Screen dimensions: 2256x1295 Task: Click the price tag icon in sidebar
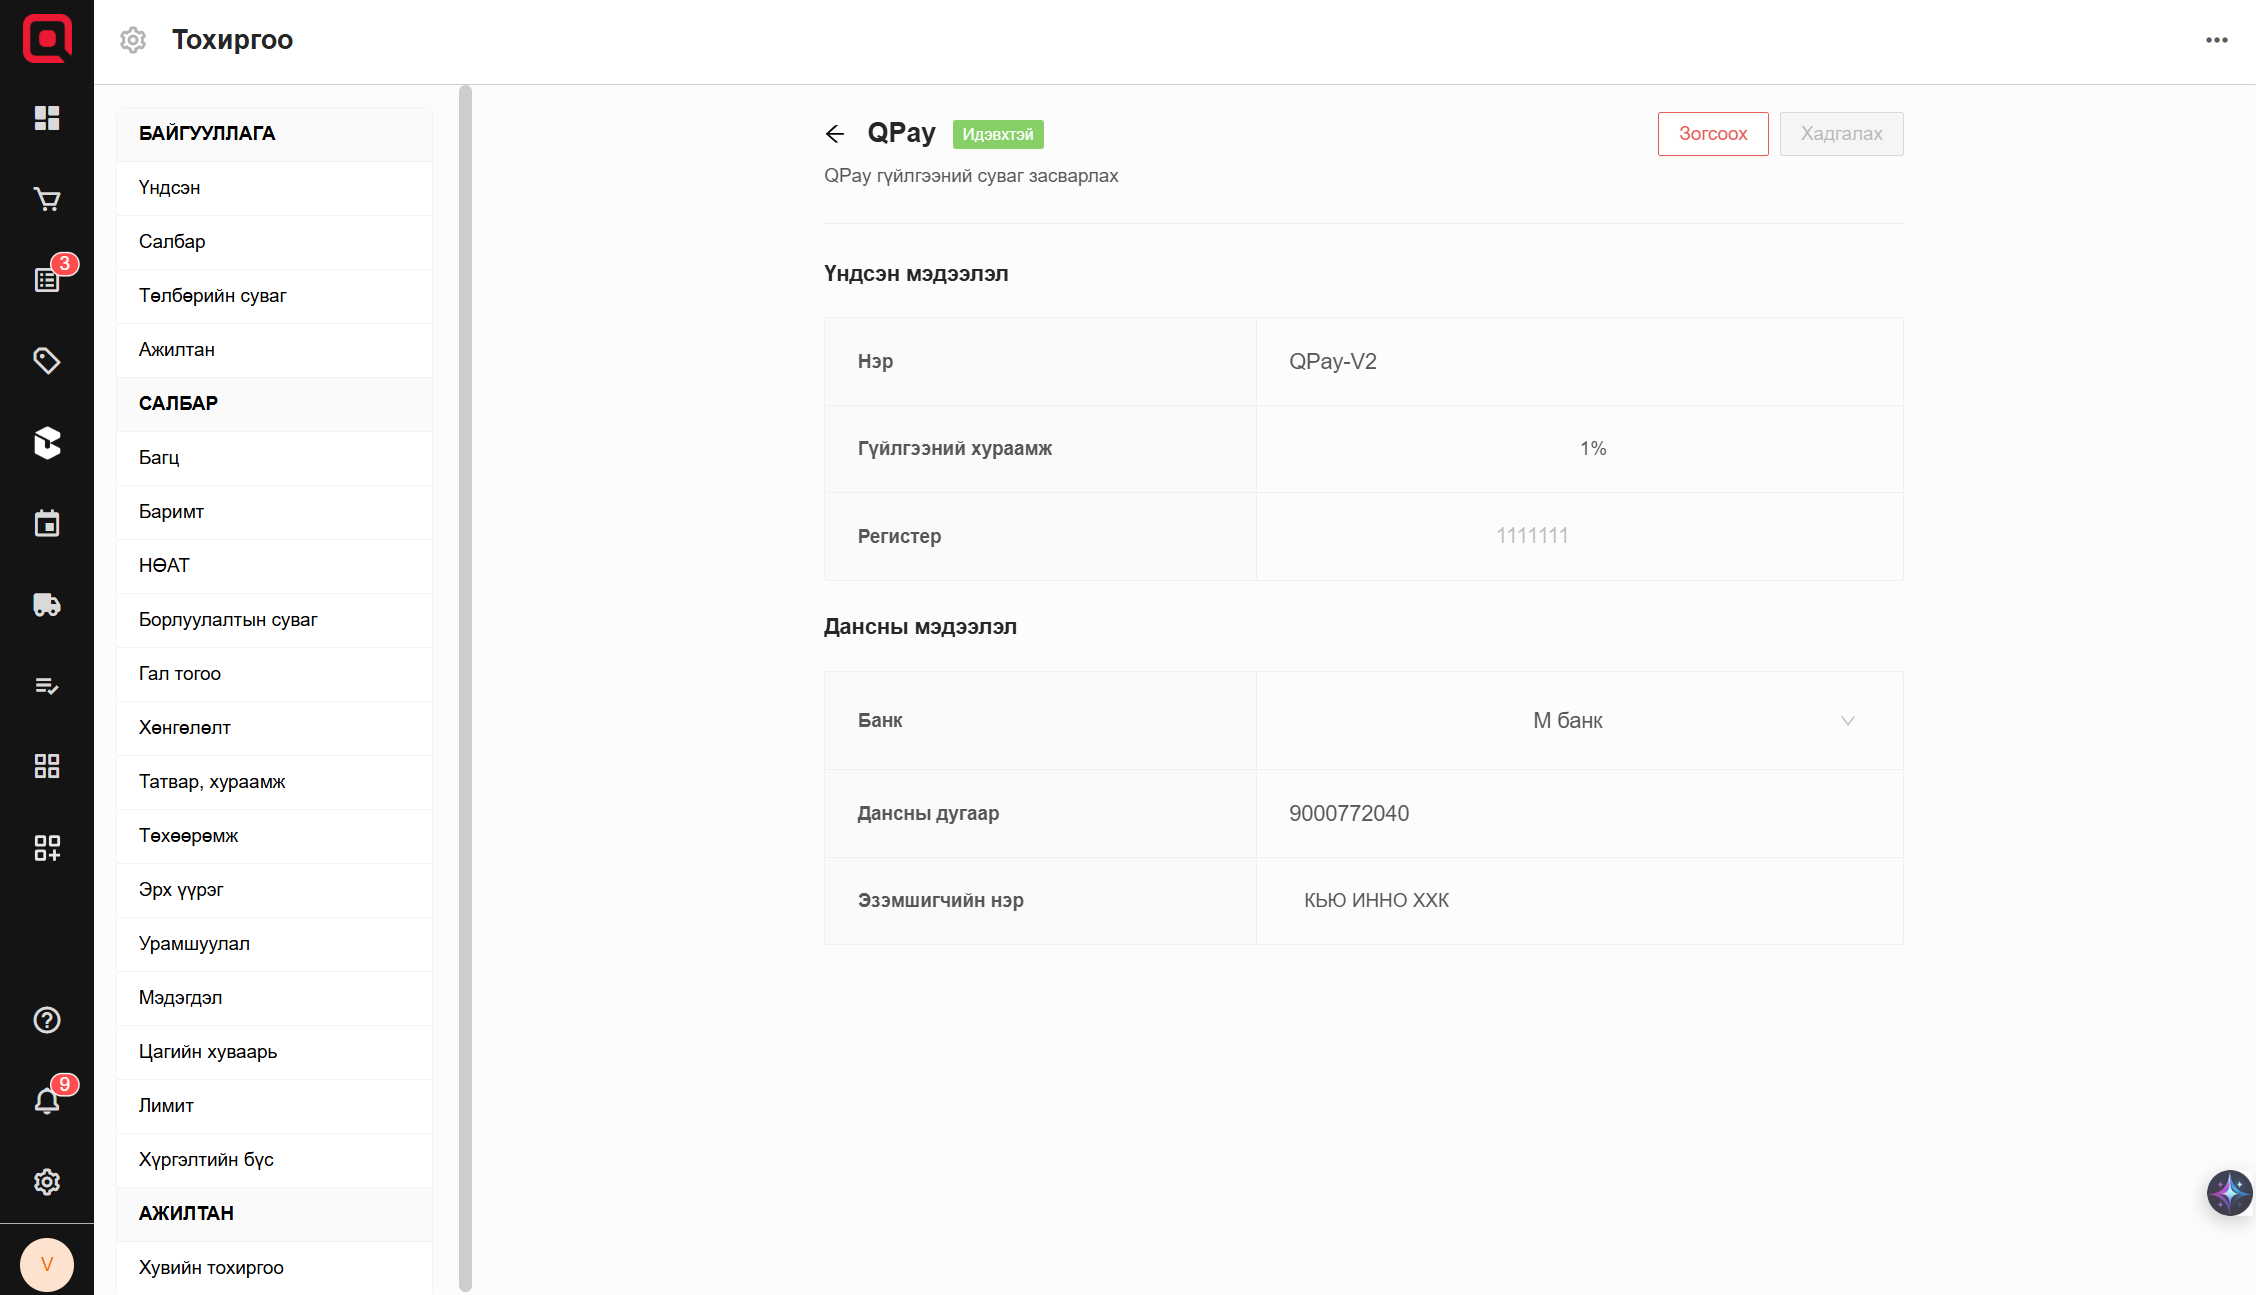[47, 361]
